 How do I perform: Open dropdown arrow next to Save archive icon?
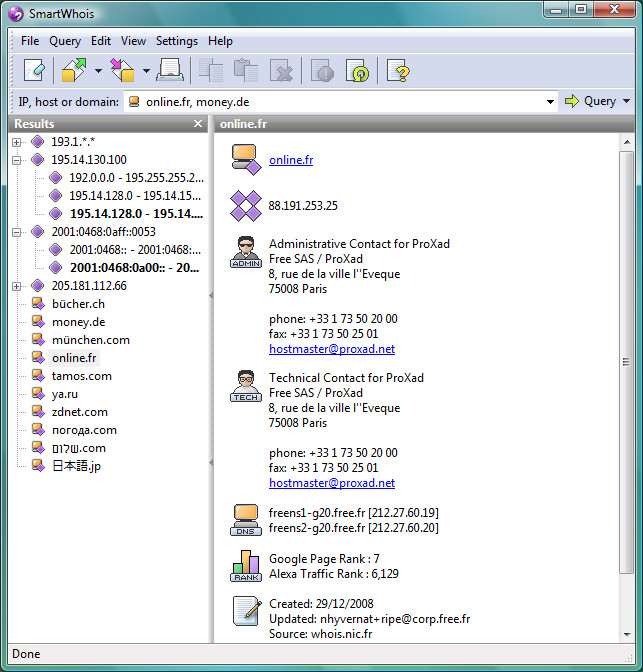[146, 71]
